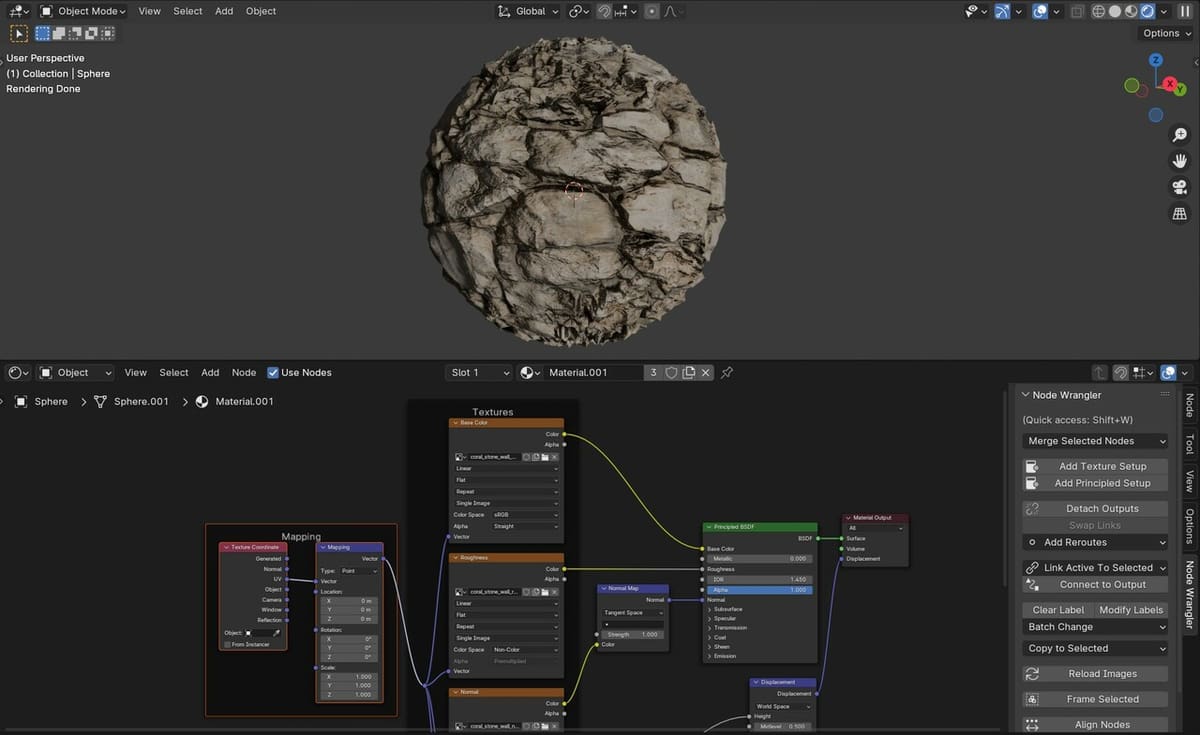1200x735 pixels.
Task: Click the new material duplicate icon
Action: pos(689,373)
